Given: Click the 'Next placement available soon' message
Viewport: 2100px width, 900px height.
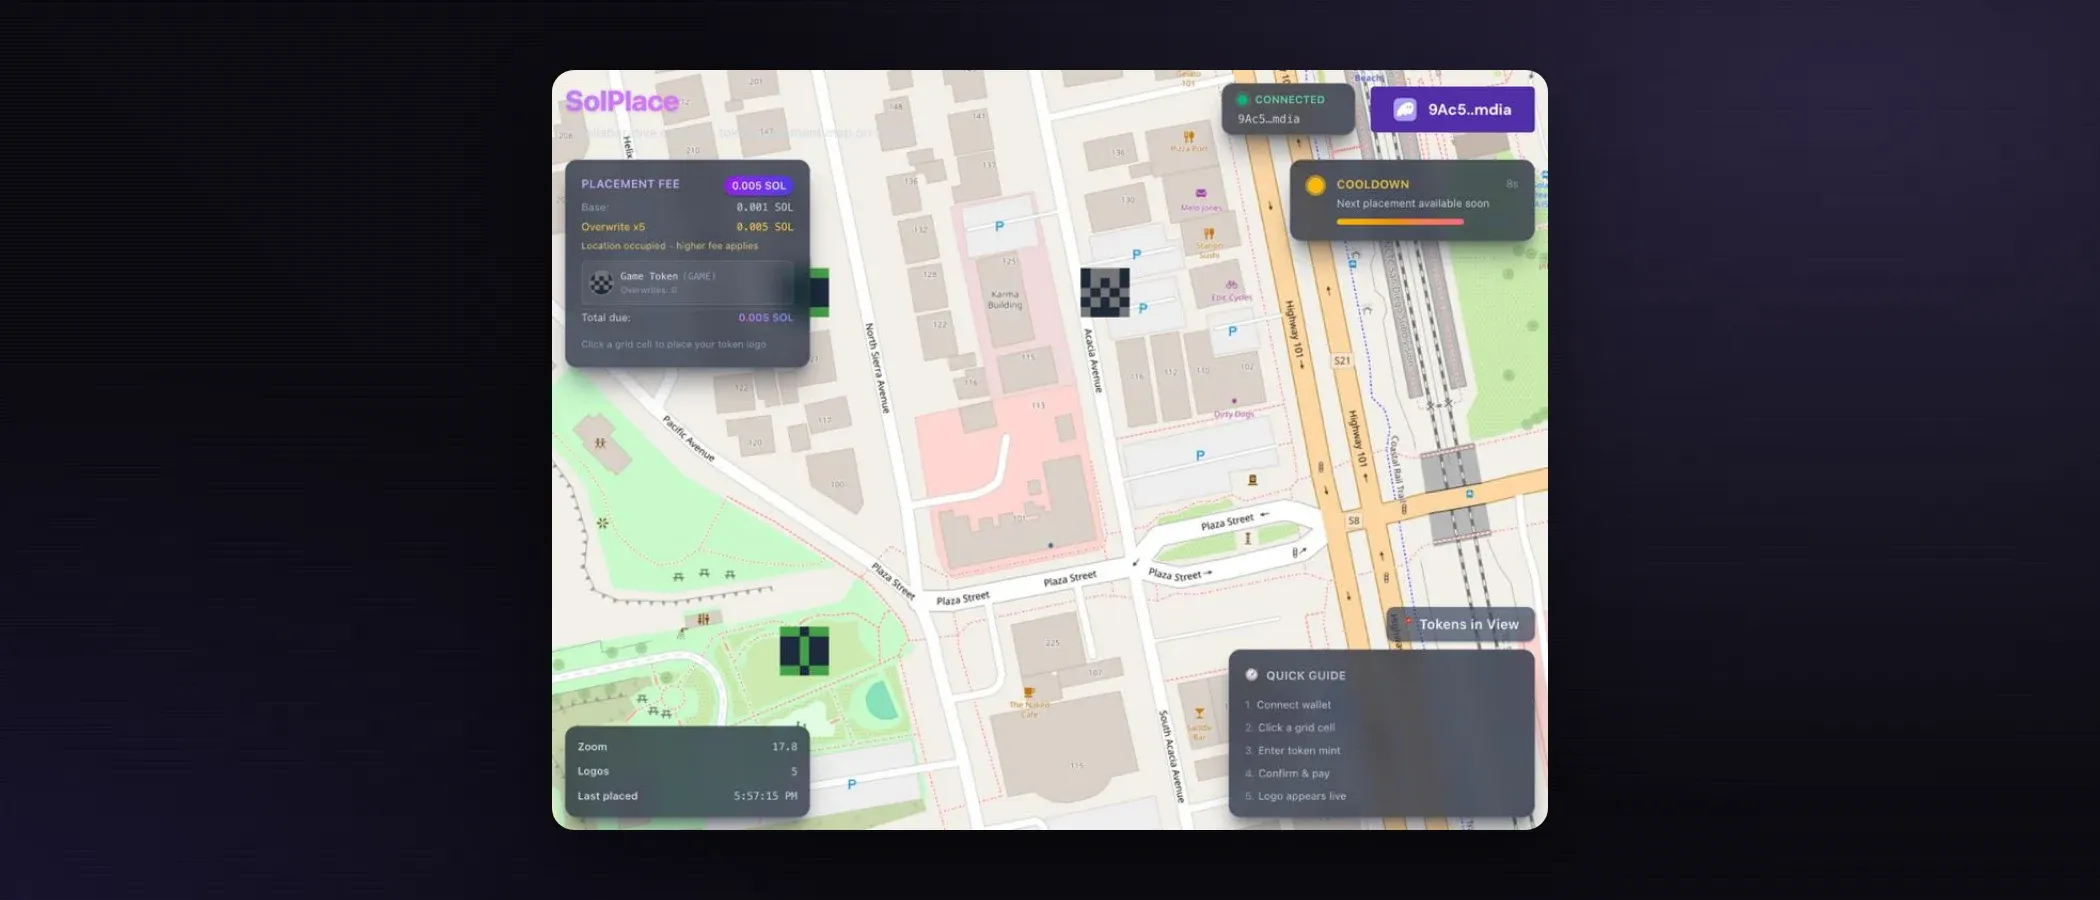Looking at the screenshot, I should click(x=1413, y=203).
